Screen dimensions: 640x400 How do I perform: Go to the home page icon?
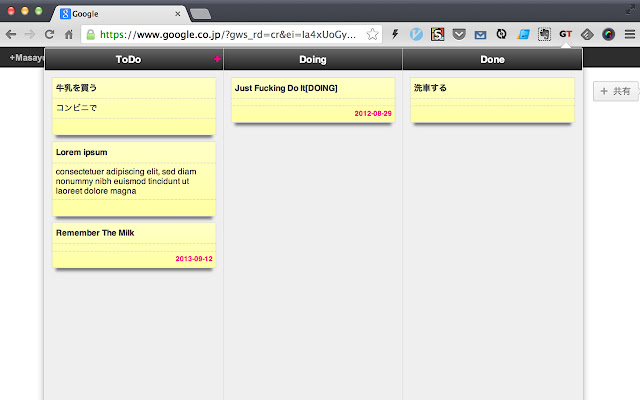(69, 34)
